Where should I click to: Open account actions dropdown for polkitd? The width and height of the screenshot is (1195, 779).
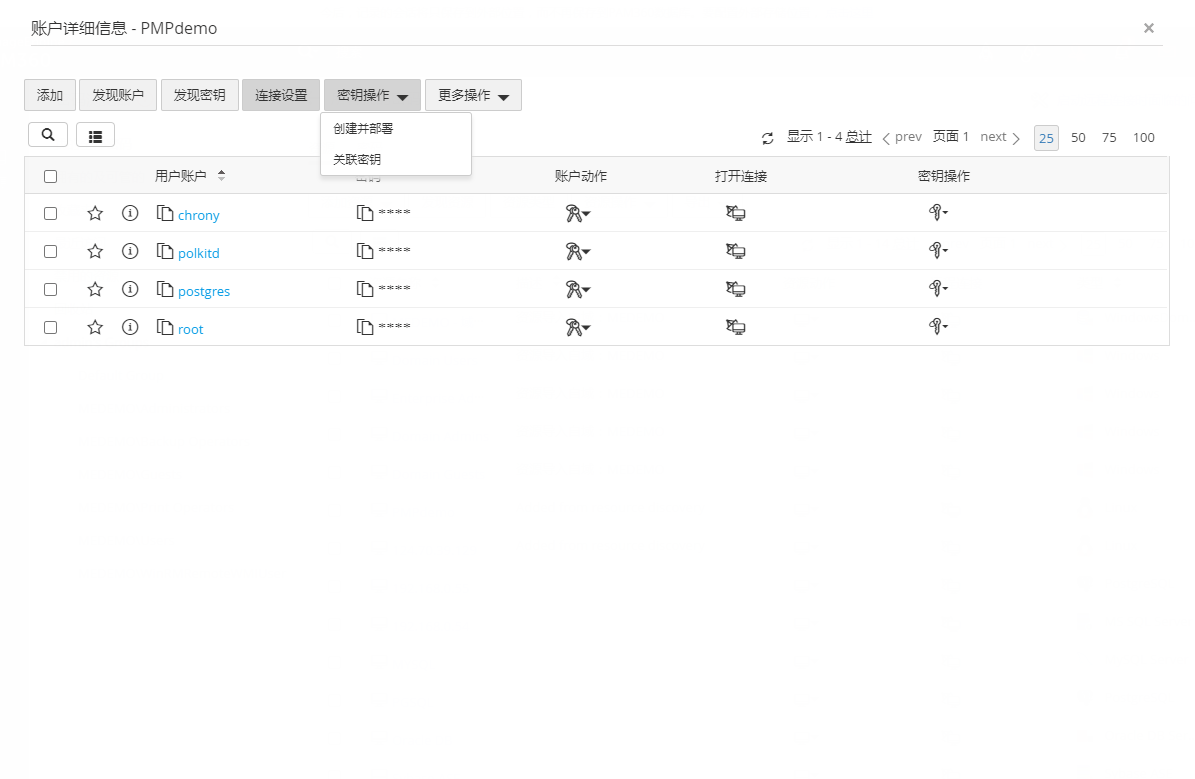click(x=577, y=251)
